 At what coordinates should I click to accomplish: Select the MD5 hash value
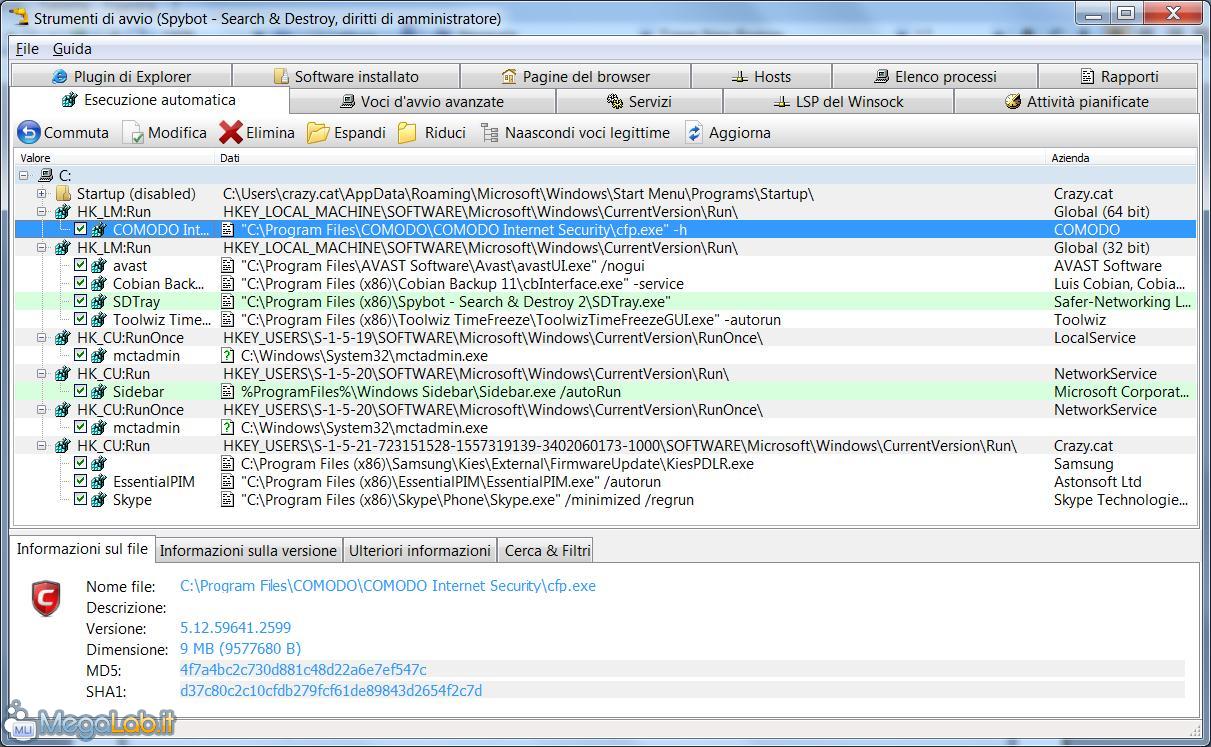303,670
